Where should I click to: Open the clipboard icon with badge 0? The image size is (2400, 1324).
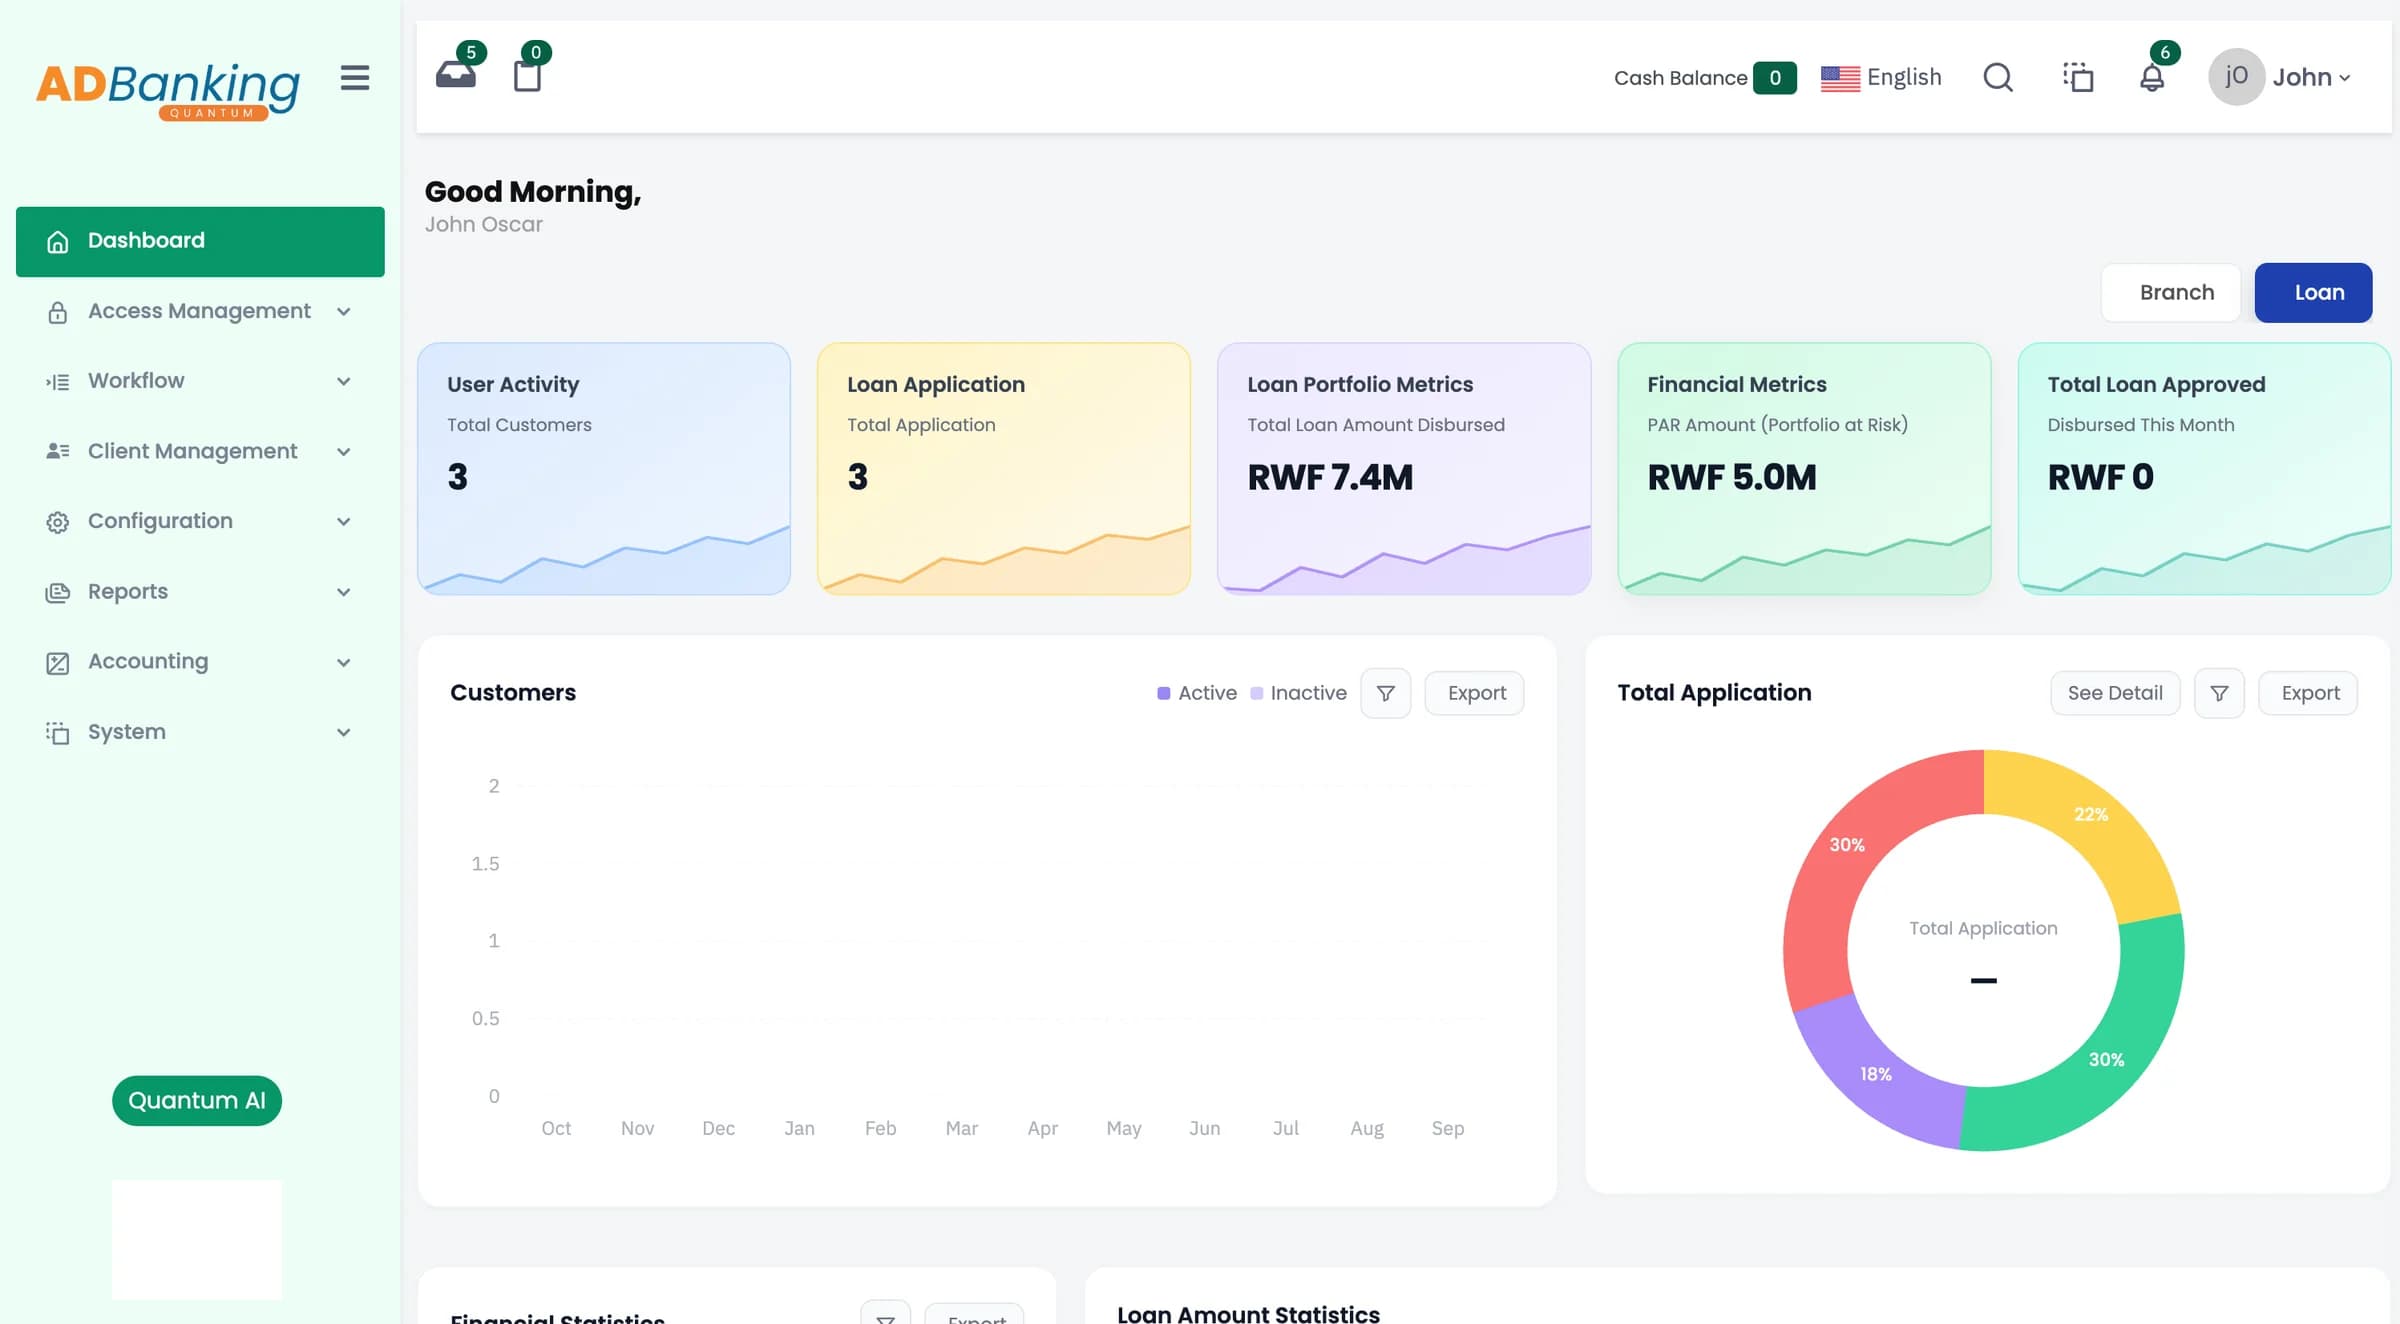[x=527, y=76]
